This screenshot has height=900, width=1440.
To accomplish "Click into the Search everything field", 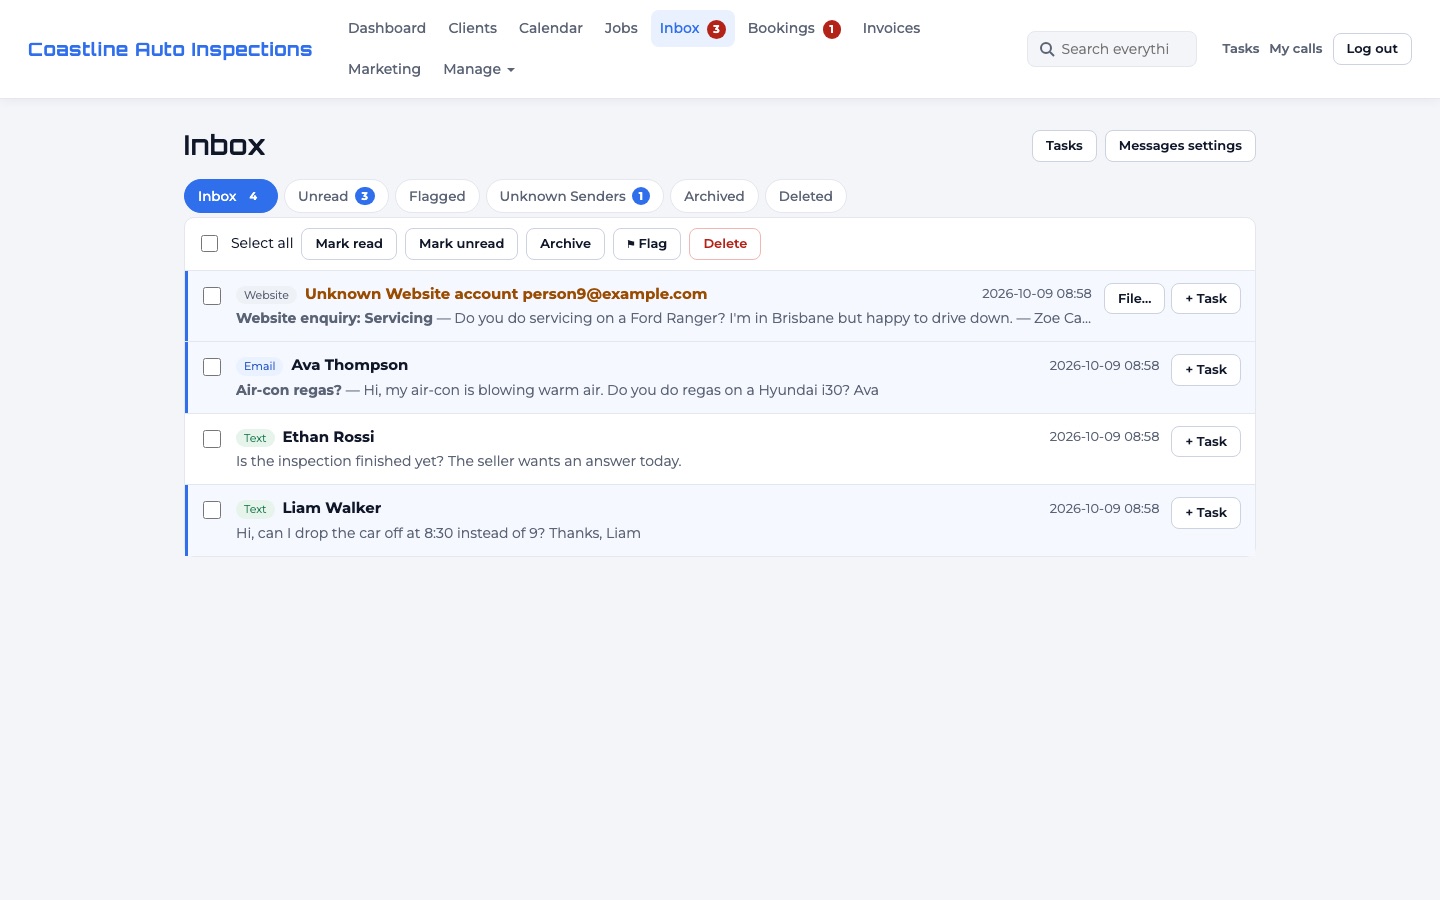I will coord(1112,49).
